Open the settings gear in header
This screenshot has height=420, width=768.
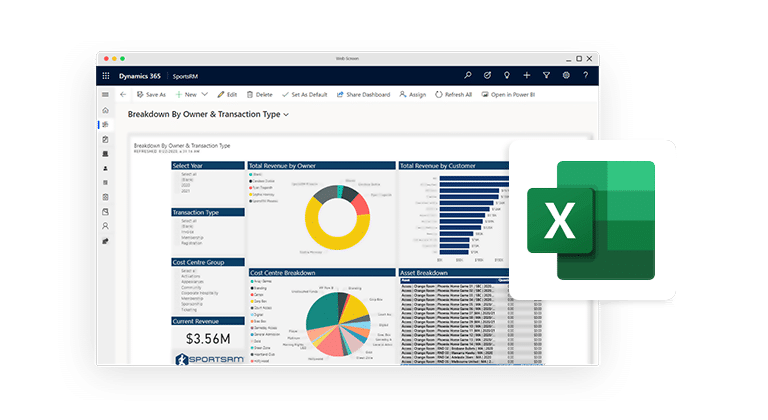click(566, 75)
